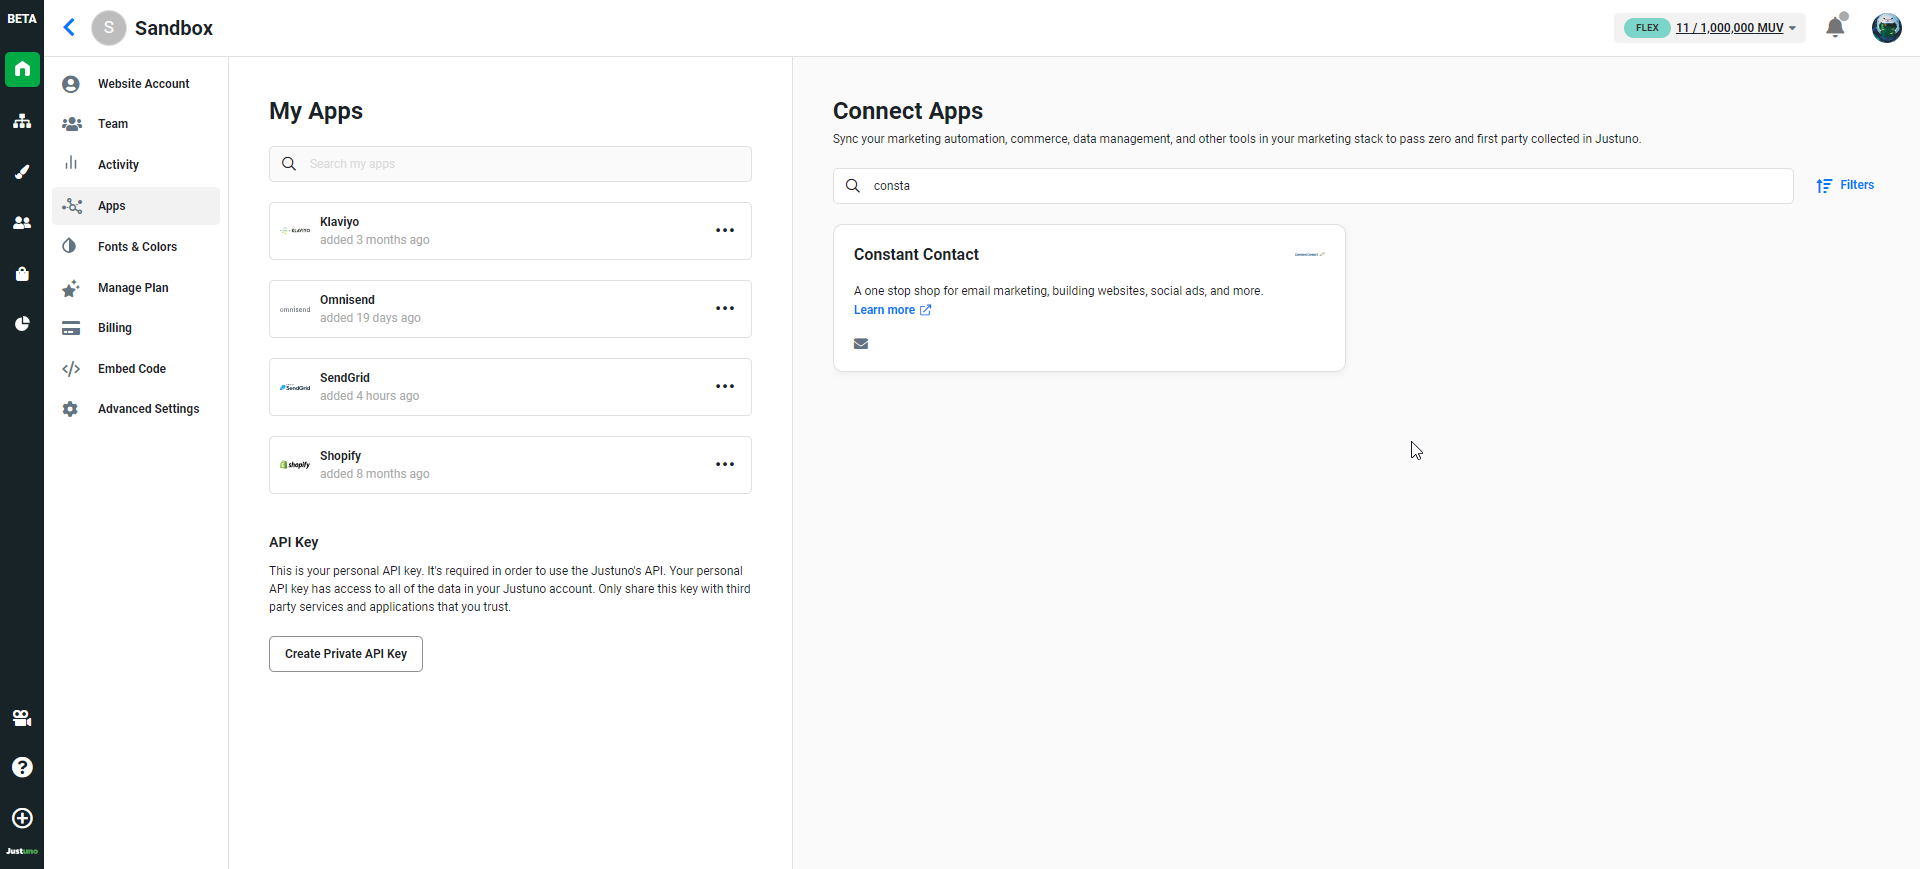Go to Fonts & Colors settings
This screenshot has height=869, width=1920.
(x=137, y=247)
